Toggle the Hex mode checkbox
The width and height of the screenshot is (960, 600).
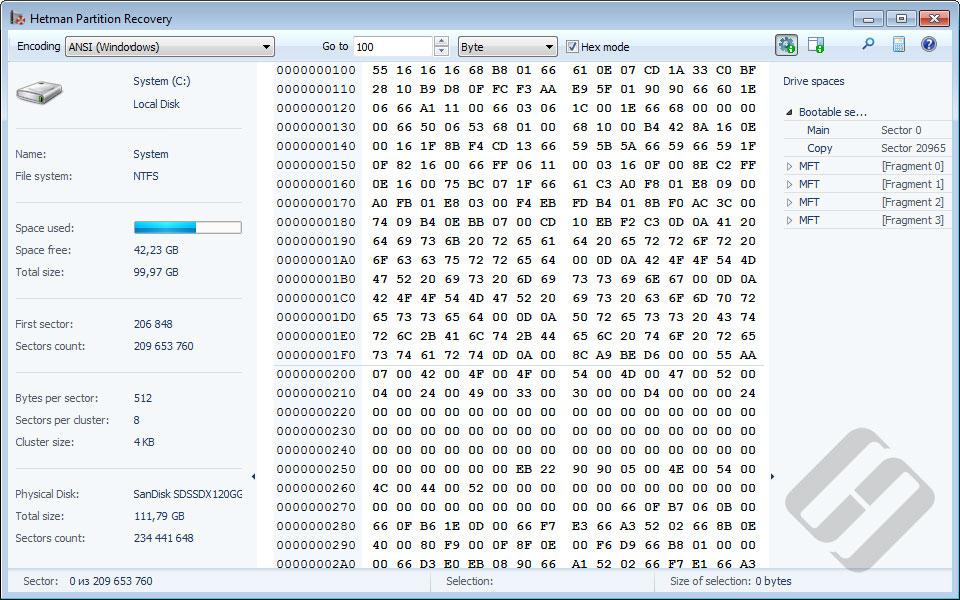click(573, 46)
